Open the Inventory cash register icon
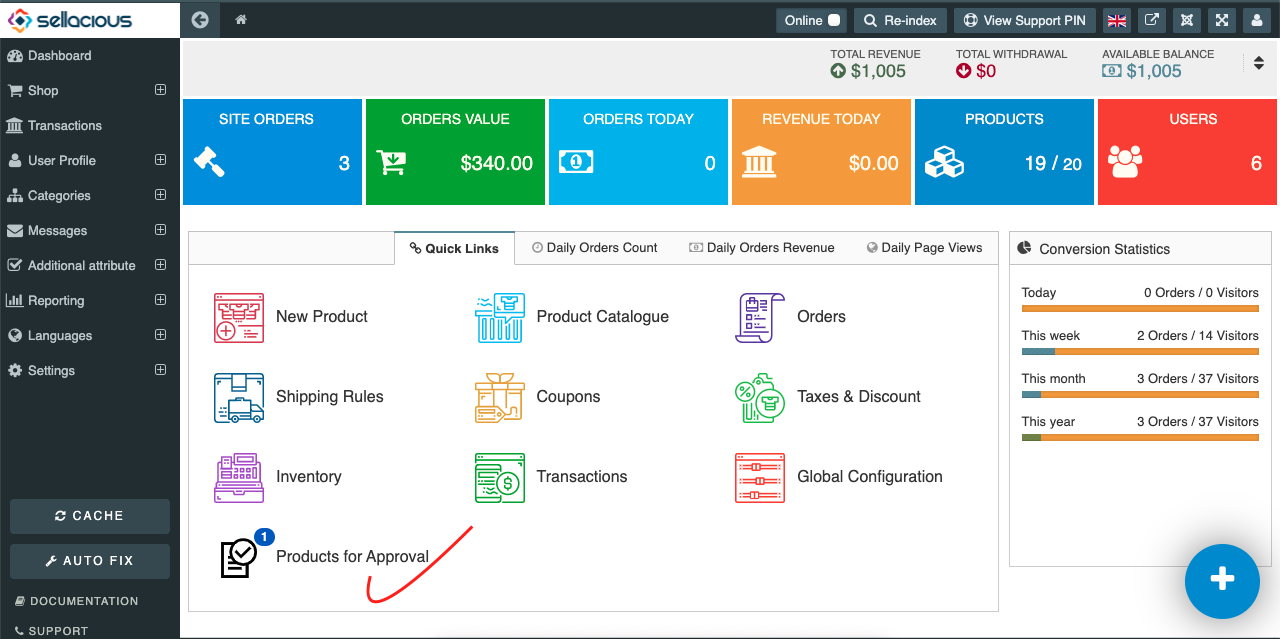The height and width of the screenshot is (639, 1280). pos(239,478)
